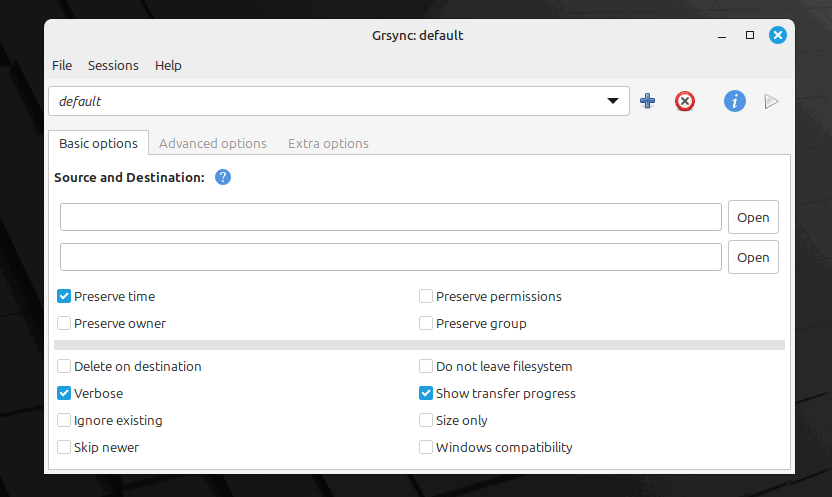Click into the destination path field
Image resolution: width=832 pixels, height=497 pixels.
(x=390, y=257)
